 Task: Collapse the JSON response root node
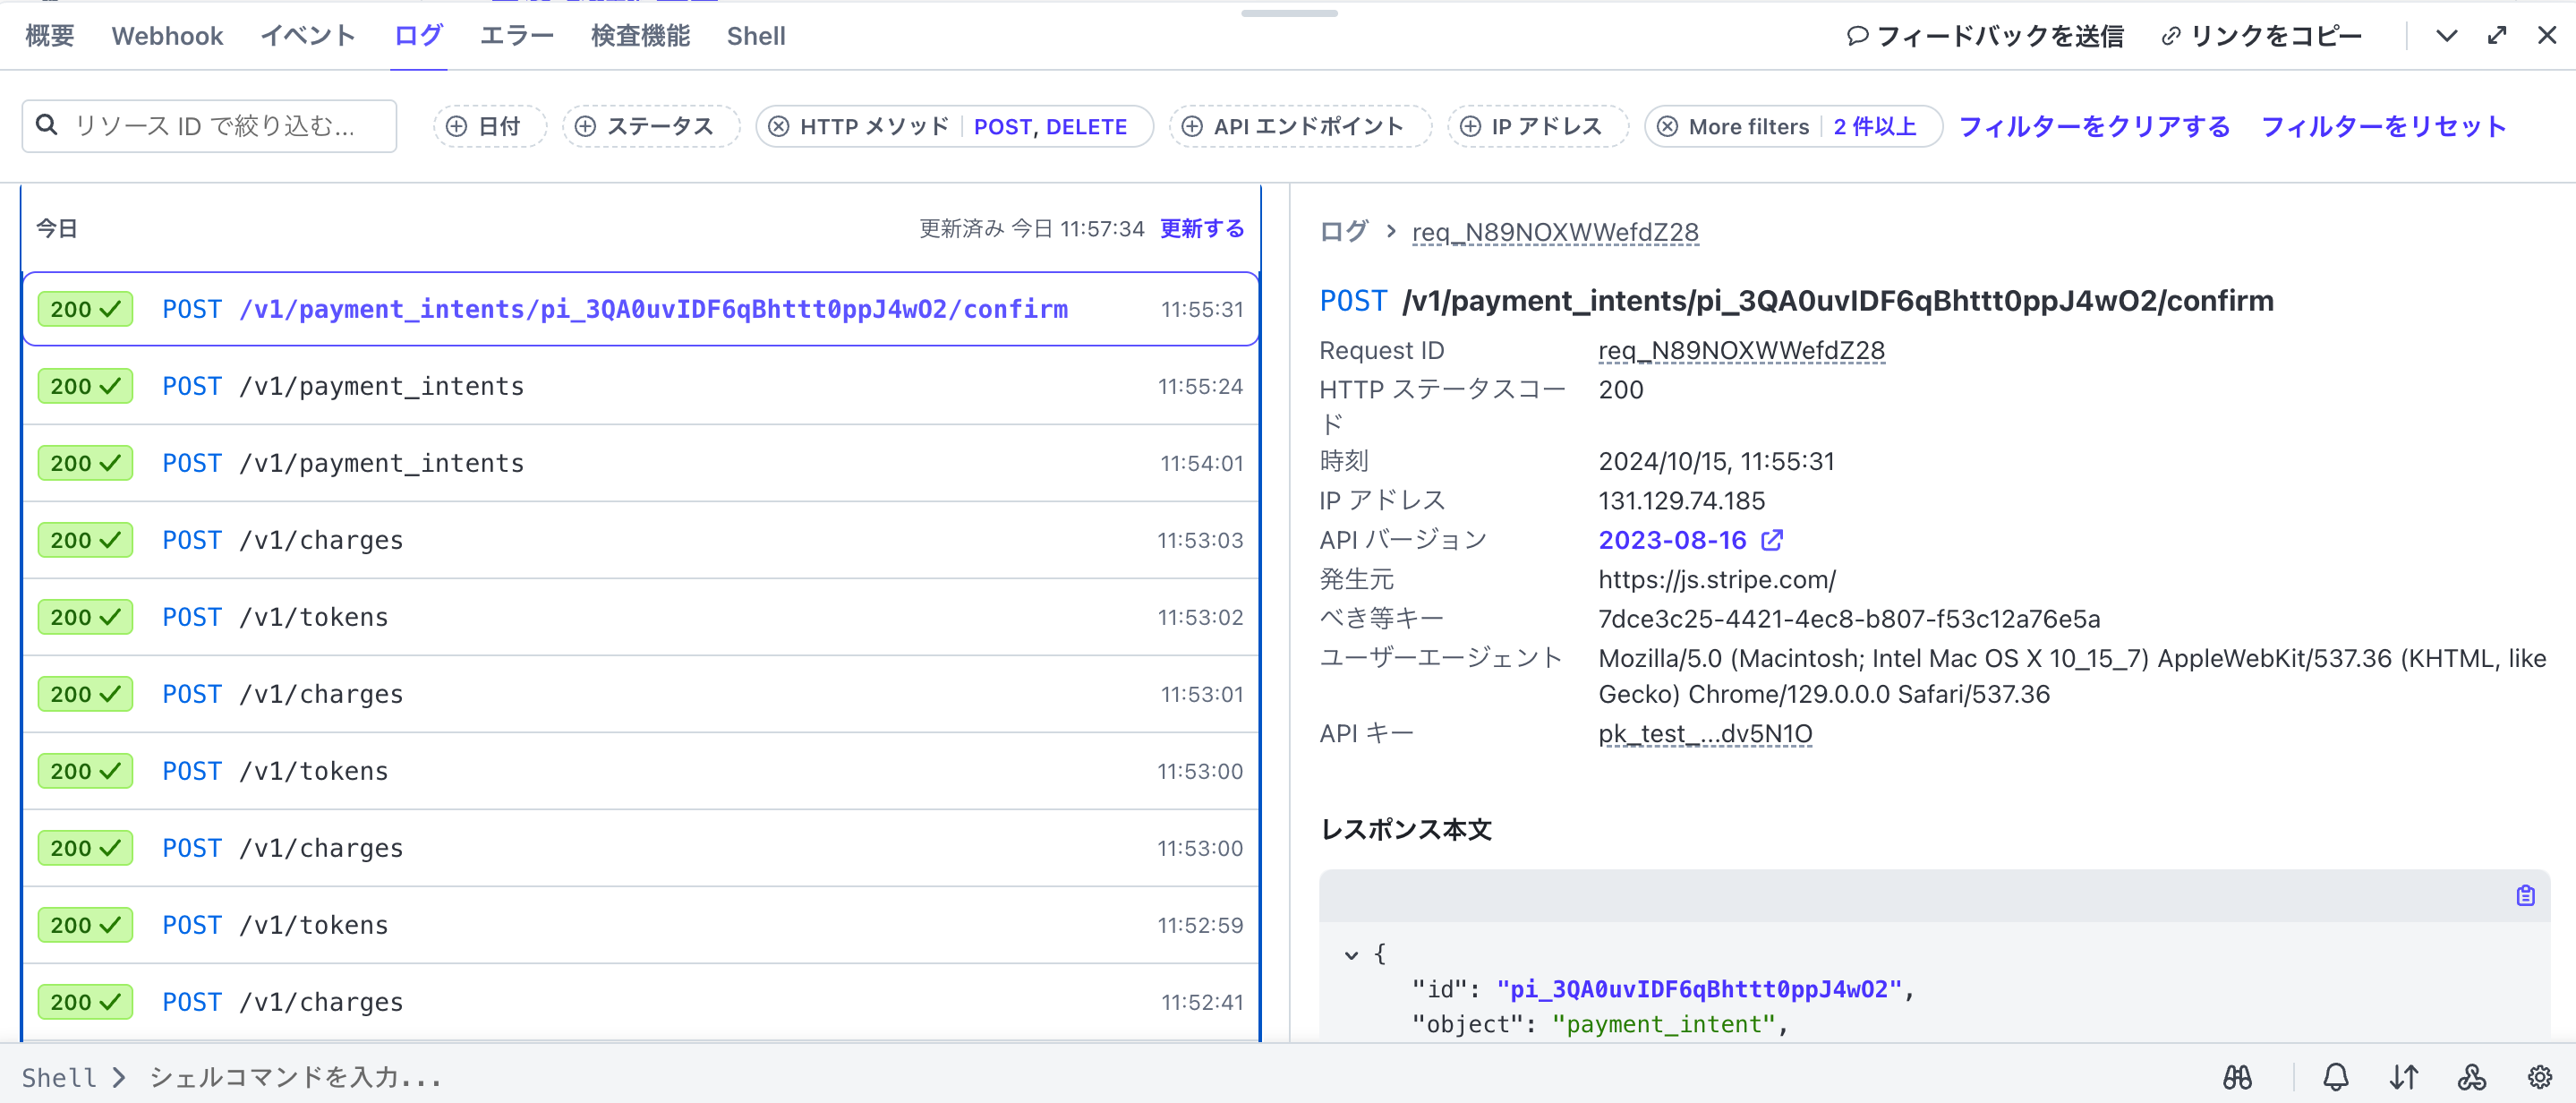click(1350, 954)
